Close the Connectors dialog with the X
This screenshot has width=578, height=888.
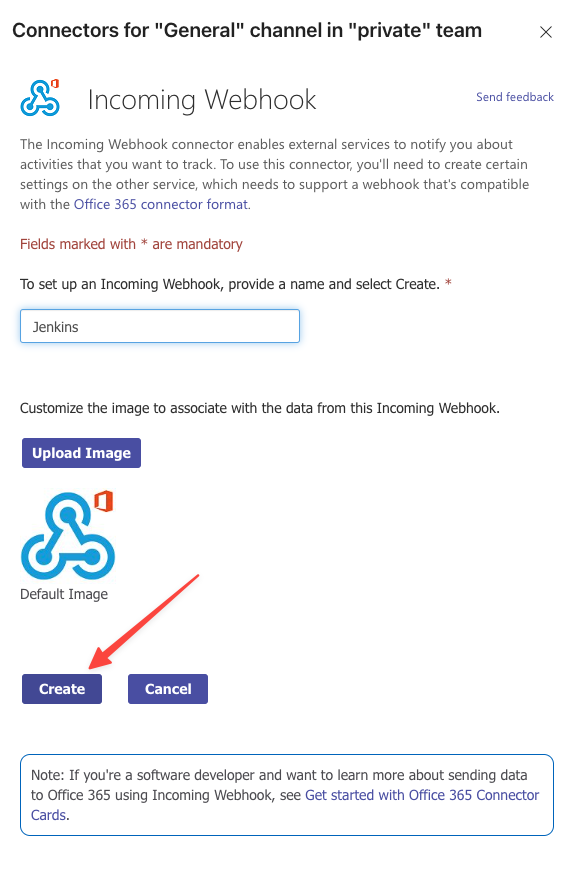[545, 32]
